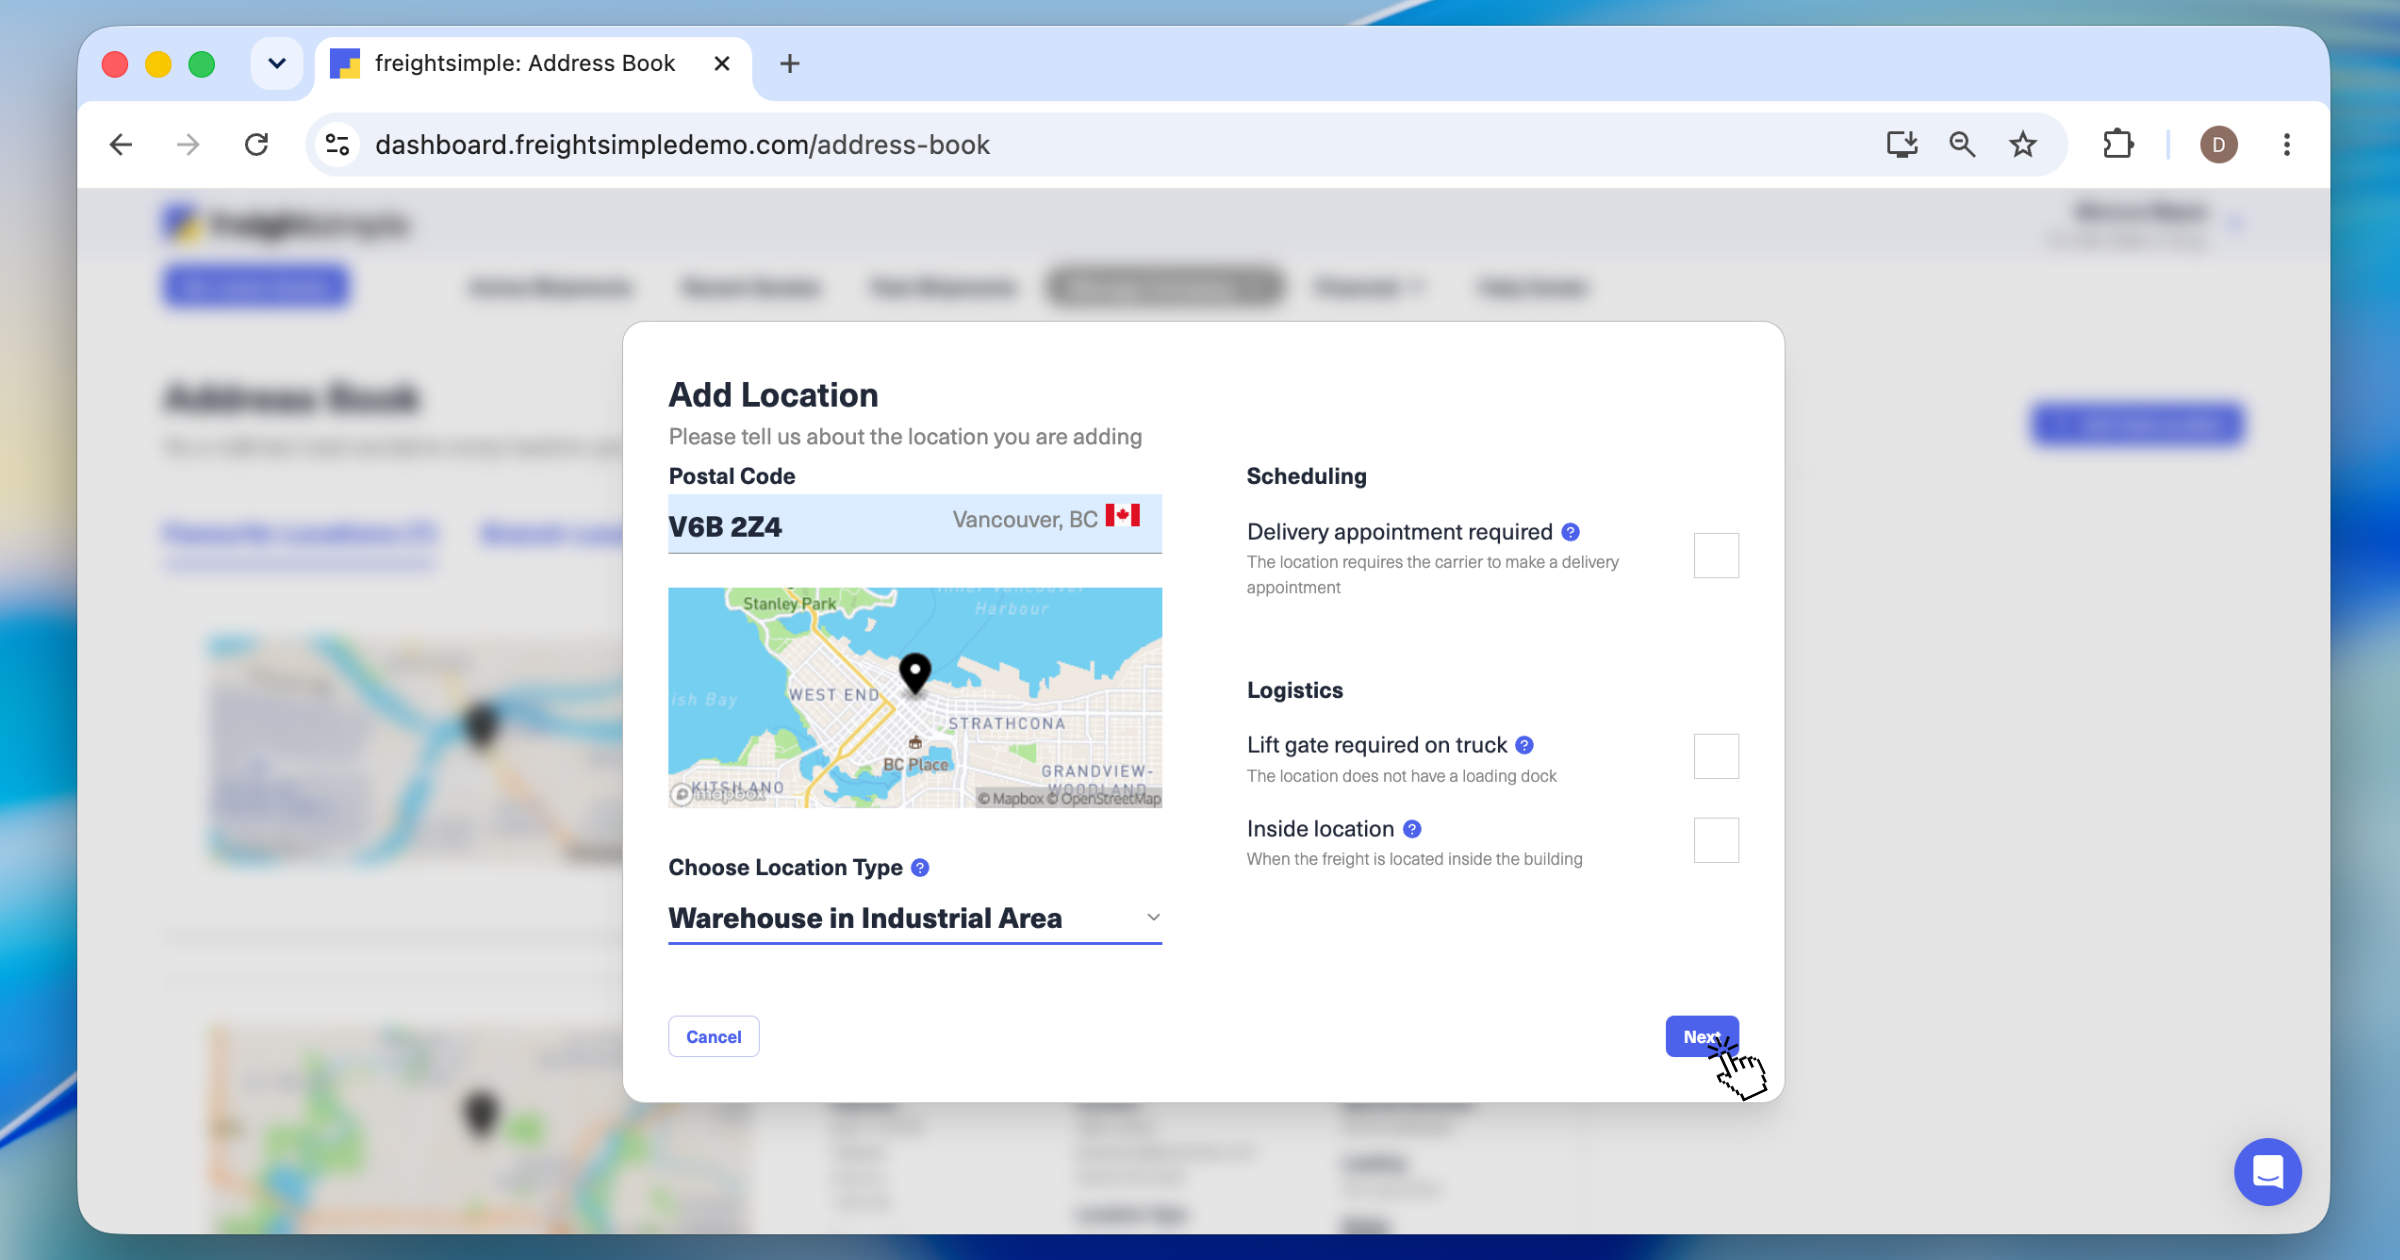This screenshot has width=2400, height=1260.
Task: Reload the page with the refresh icon
Action: pos(257,145)
